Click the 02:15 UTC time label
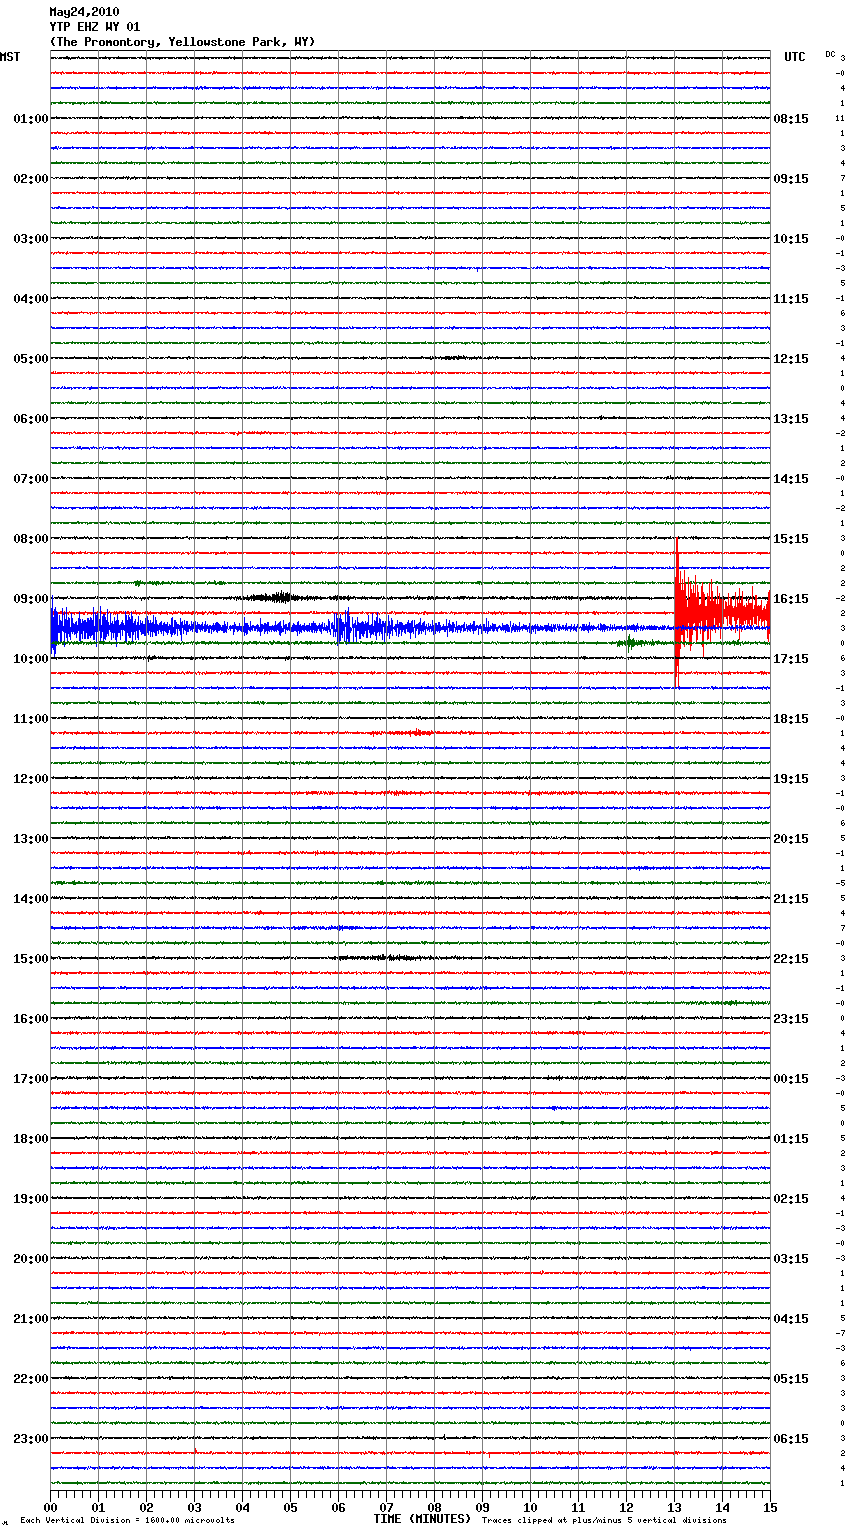 pos(791,1199)
